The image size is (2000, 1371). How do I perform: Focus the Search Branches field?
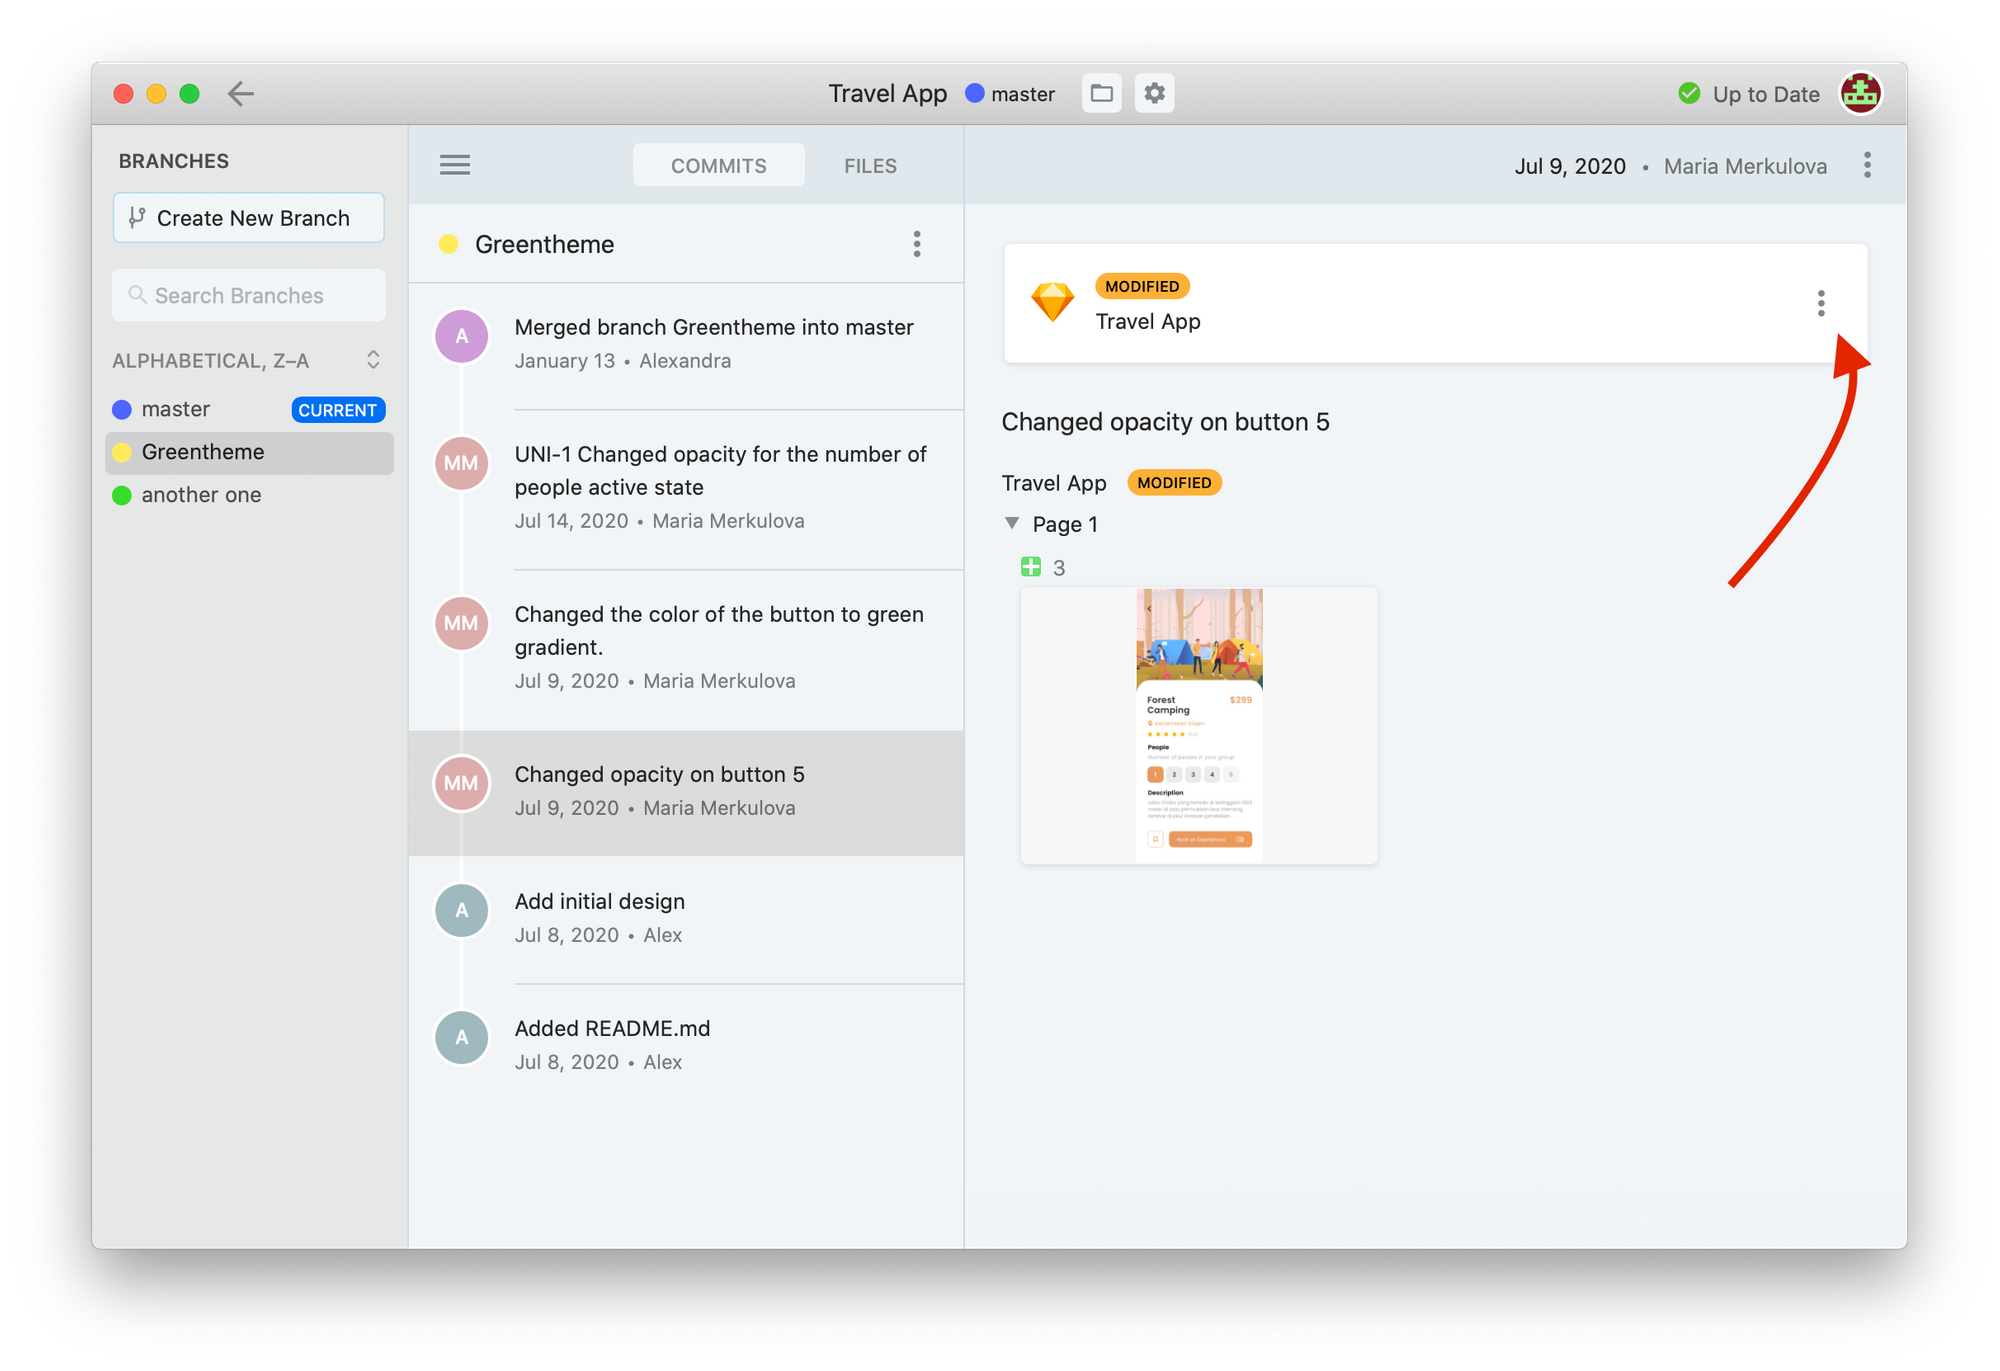(x=249, y=295)
